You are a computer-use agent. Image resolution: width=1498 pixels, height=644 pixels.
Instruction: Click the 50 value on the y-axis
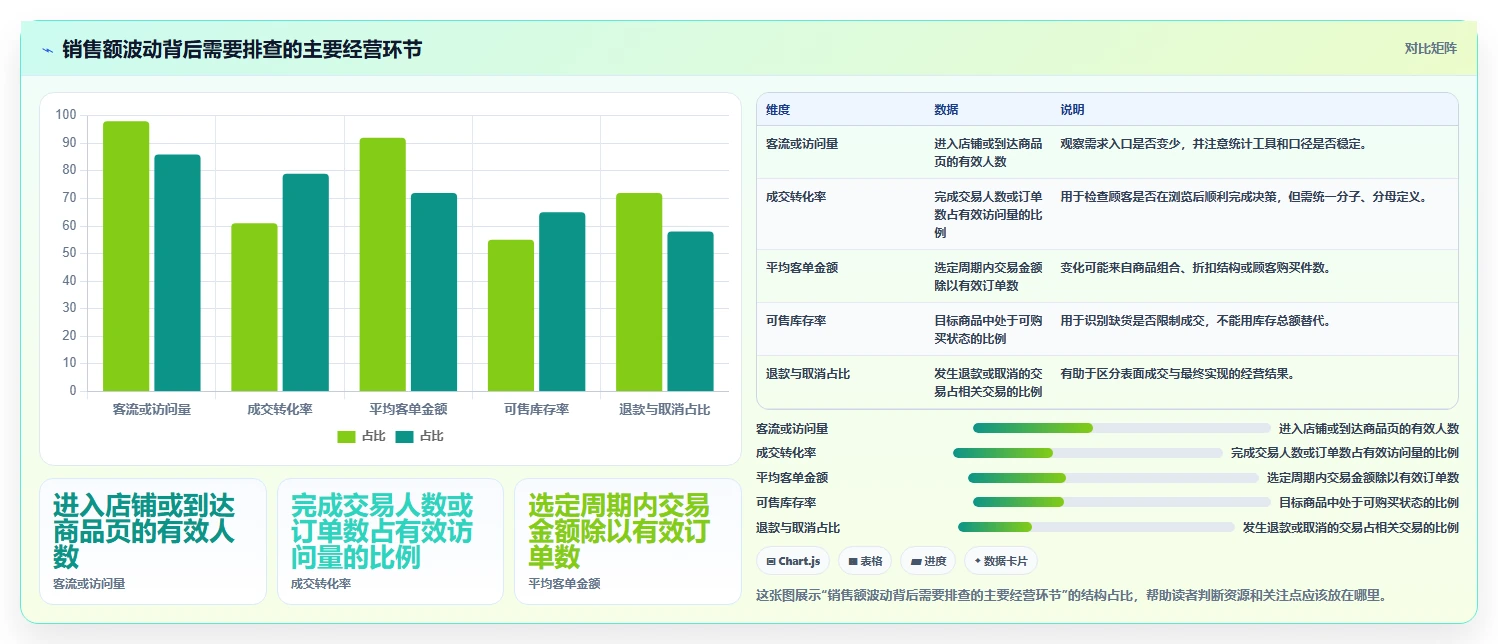point(70,253)
